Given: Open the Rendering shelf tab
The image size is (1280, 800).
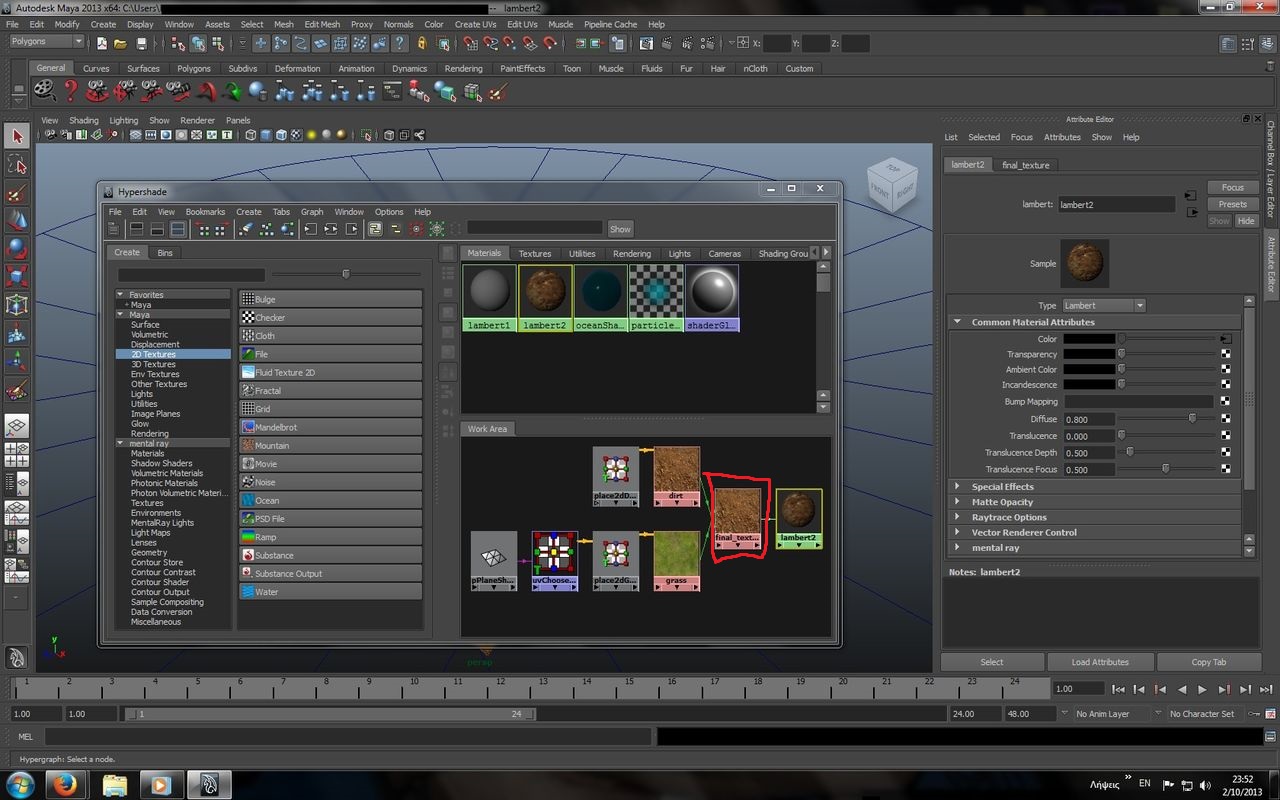Looking at the screenshot, I should [463, 69].
